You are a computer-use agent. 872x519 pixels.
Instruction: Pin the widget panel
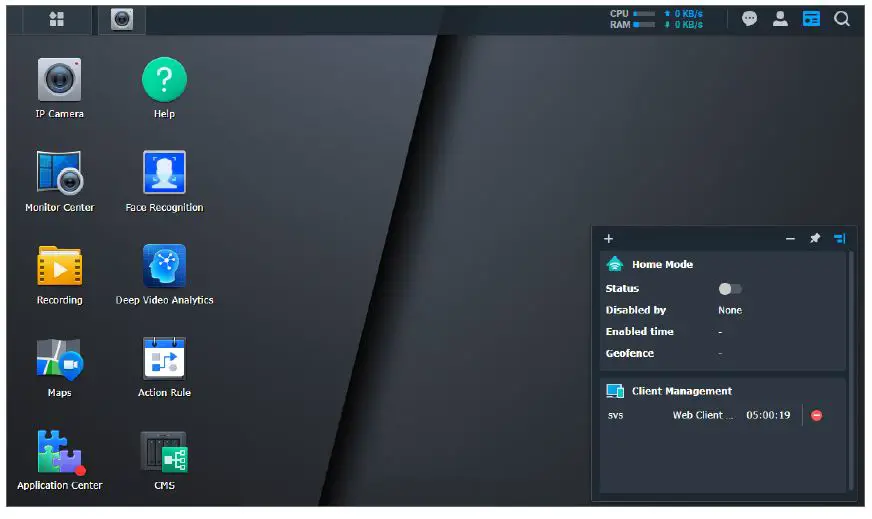(815, 238)
